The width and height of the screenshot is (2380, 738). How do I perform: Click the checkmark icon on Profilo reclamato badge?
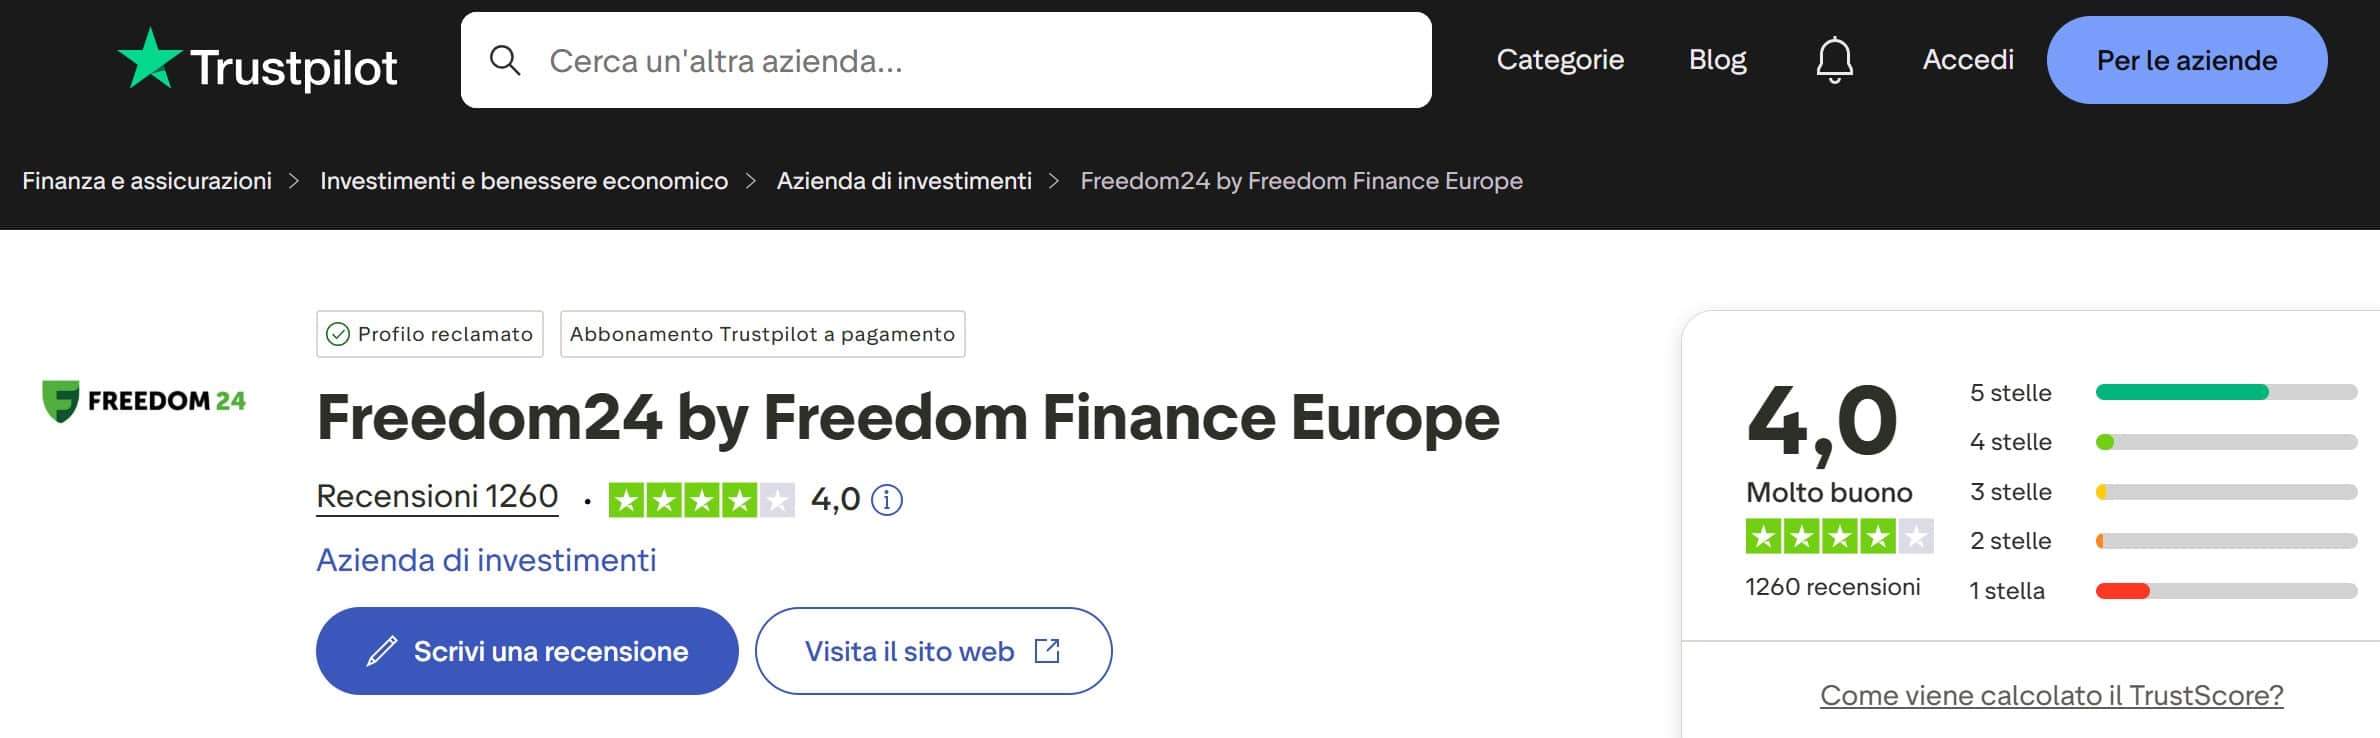point(339,334)
